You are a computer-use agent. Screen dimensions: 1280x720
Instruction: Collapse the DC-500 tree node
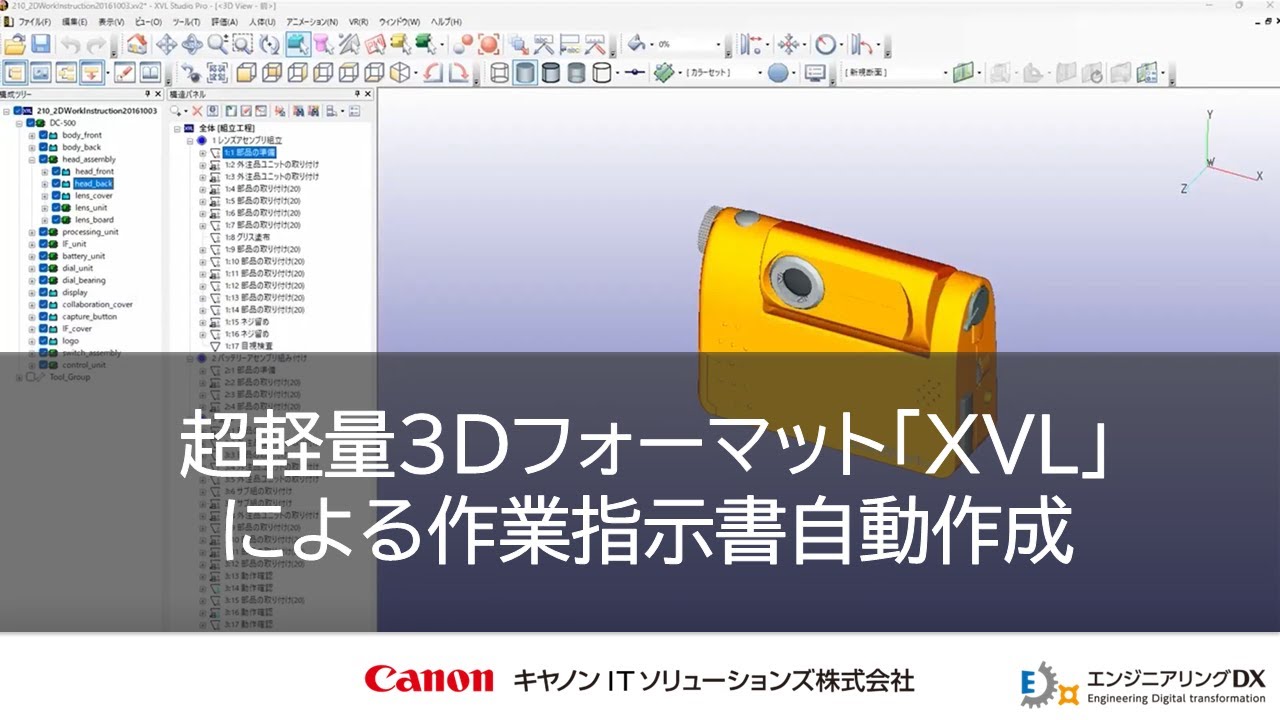[x=19, y=123]
